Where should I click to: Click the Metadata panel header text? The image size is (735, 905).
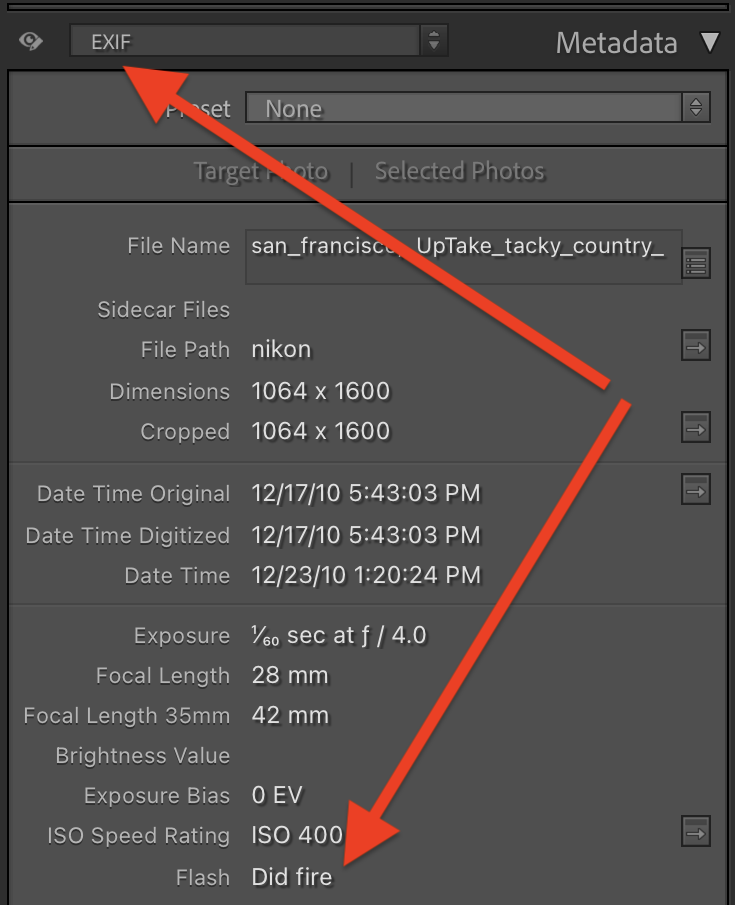pyautogui.click(x=616, y=43)
